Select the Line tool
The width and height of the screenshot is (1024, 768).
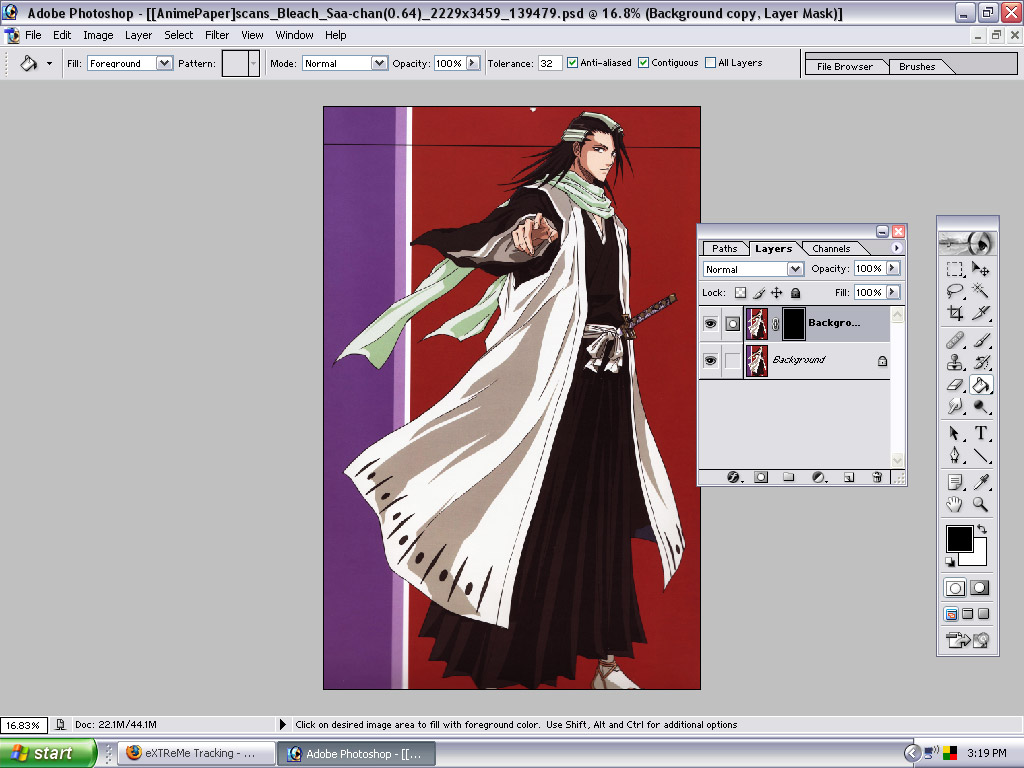[980, 455]
